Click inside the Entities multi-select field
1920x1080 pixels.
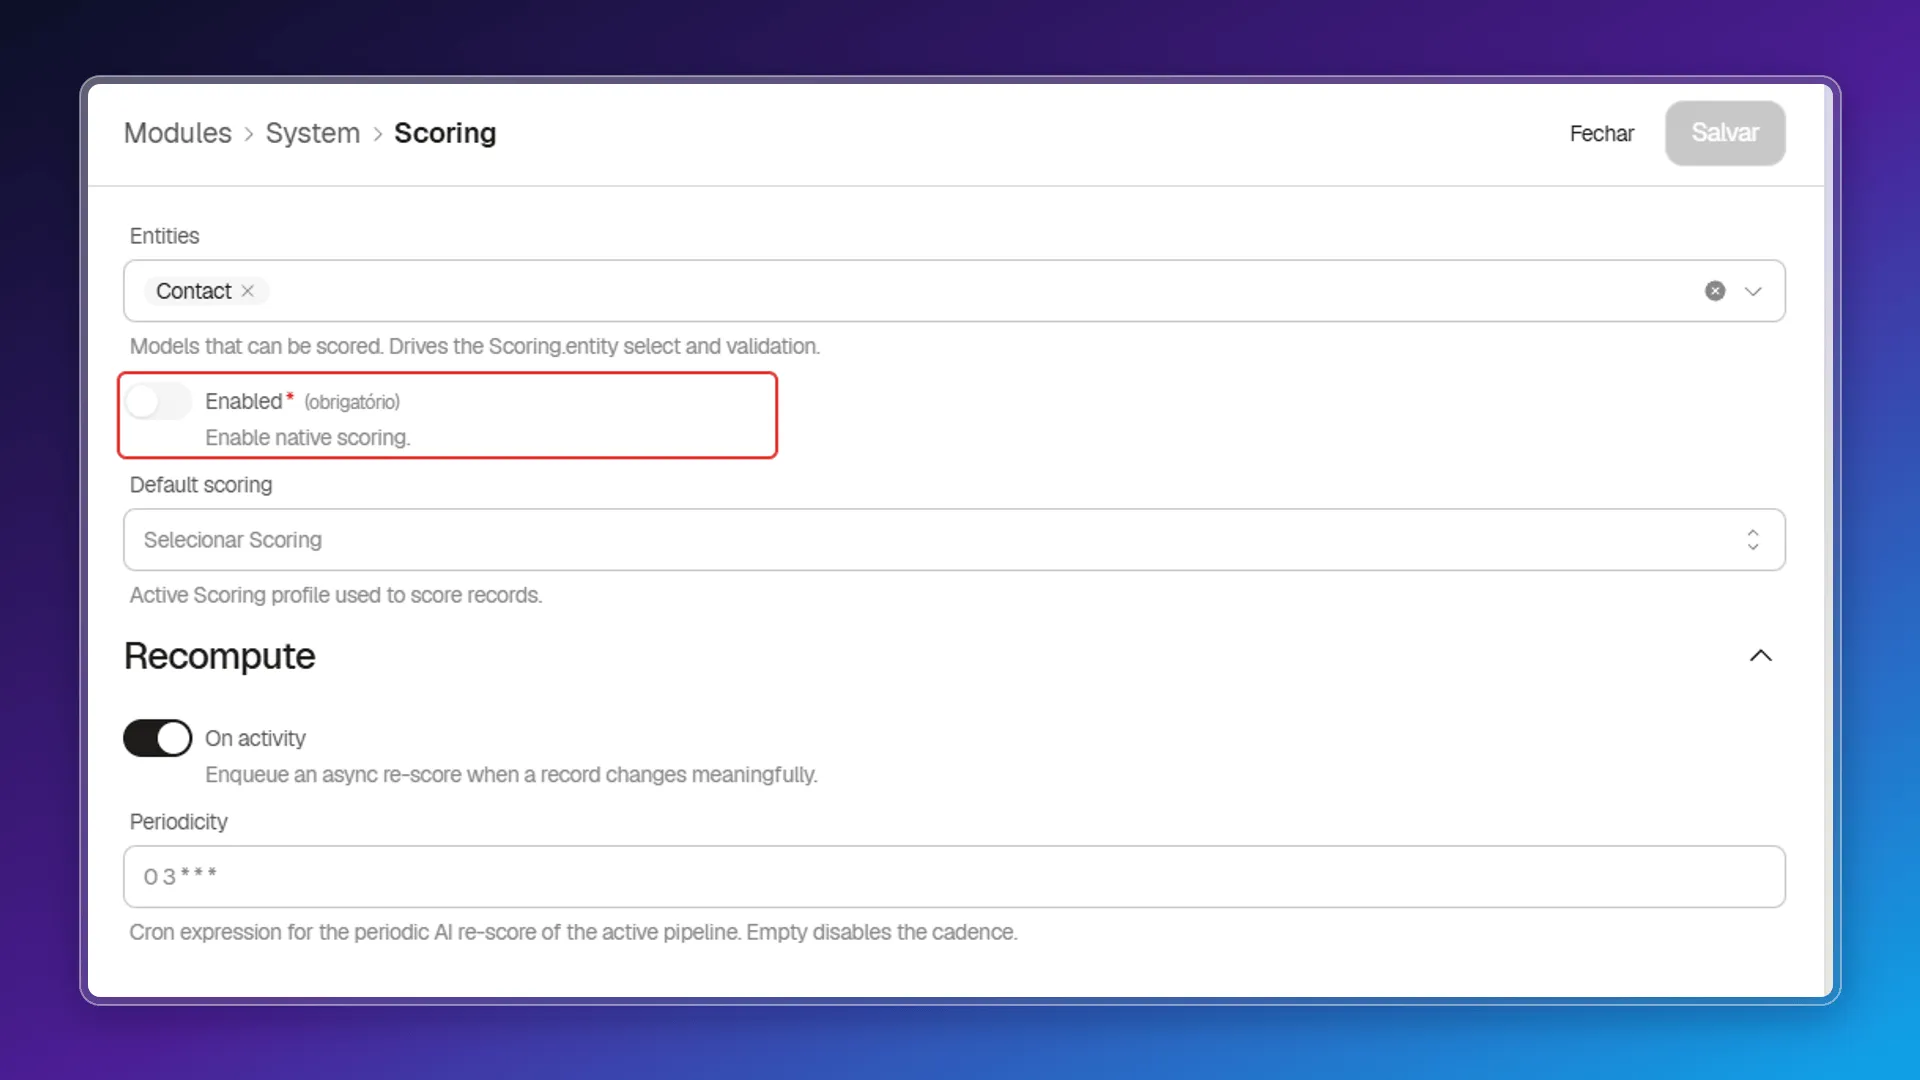pos(954,291)
